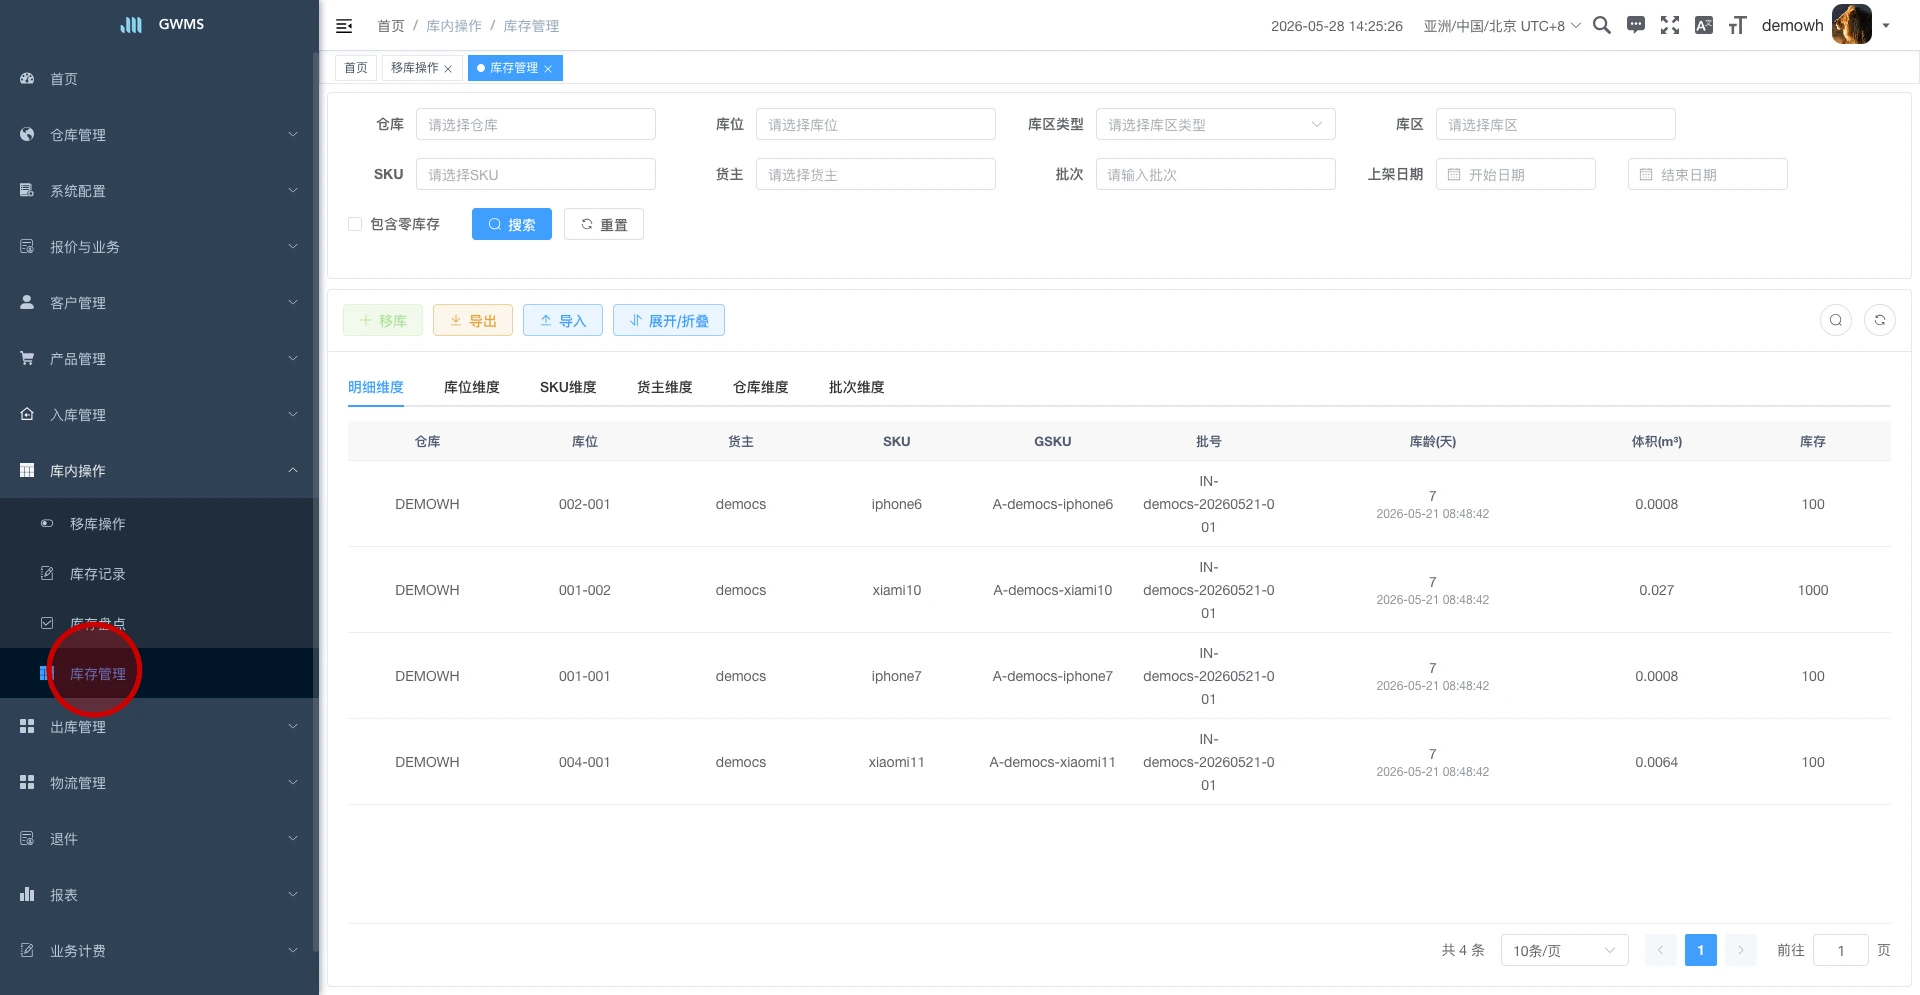Select the 仓库维度 tab
1920x995 pixels.
[761, 387]
